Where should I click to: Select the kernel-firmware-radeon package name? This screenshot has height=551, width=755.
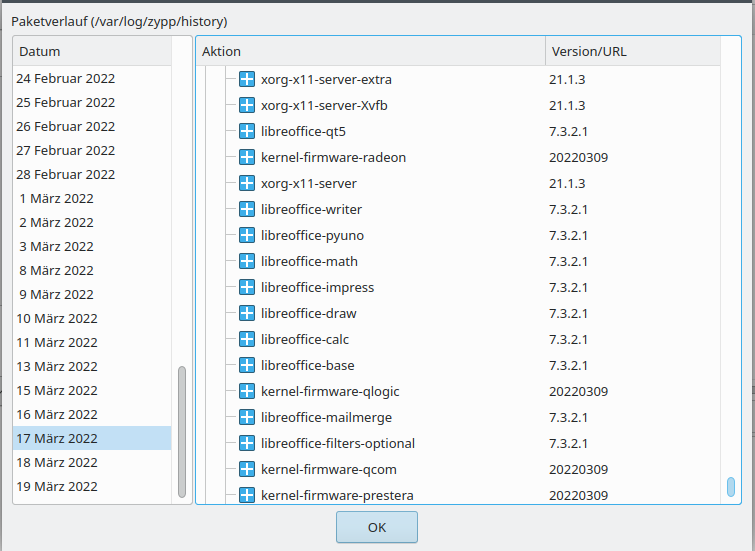coord(333,157)
